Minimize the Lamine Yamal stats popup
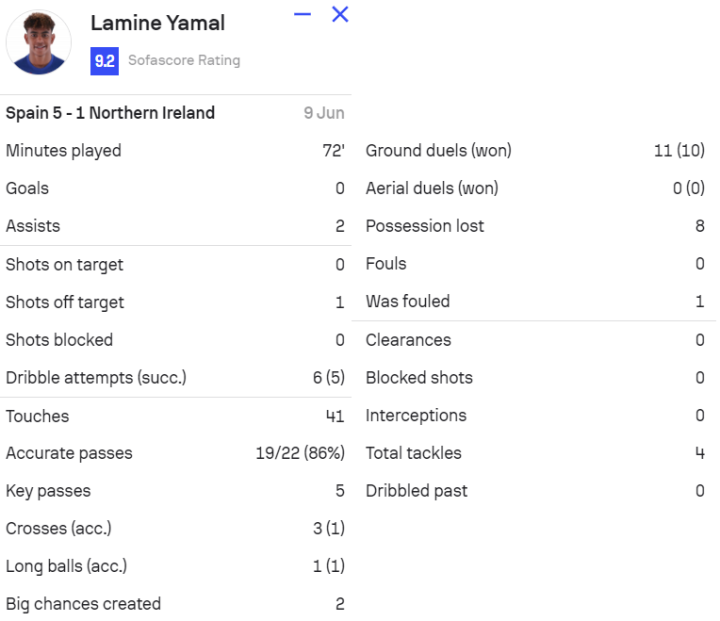This screenshot has width=720, height=621. tap(303, 15)
